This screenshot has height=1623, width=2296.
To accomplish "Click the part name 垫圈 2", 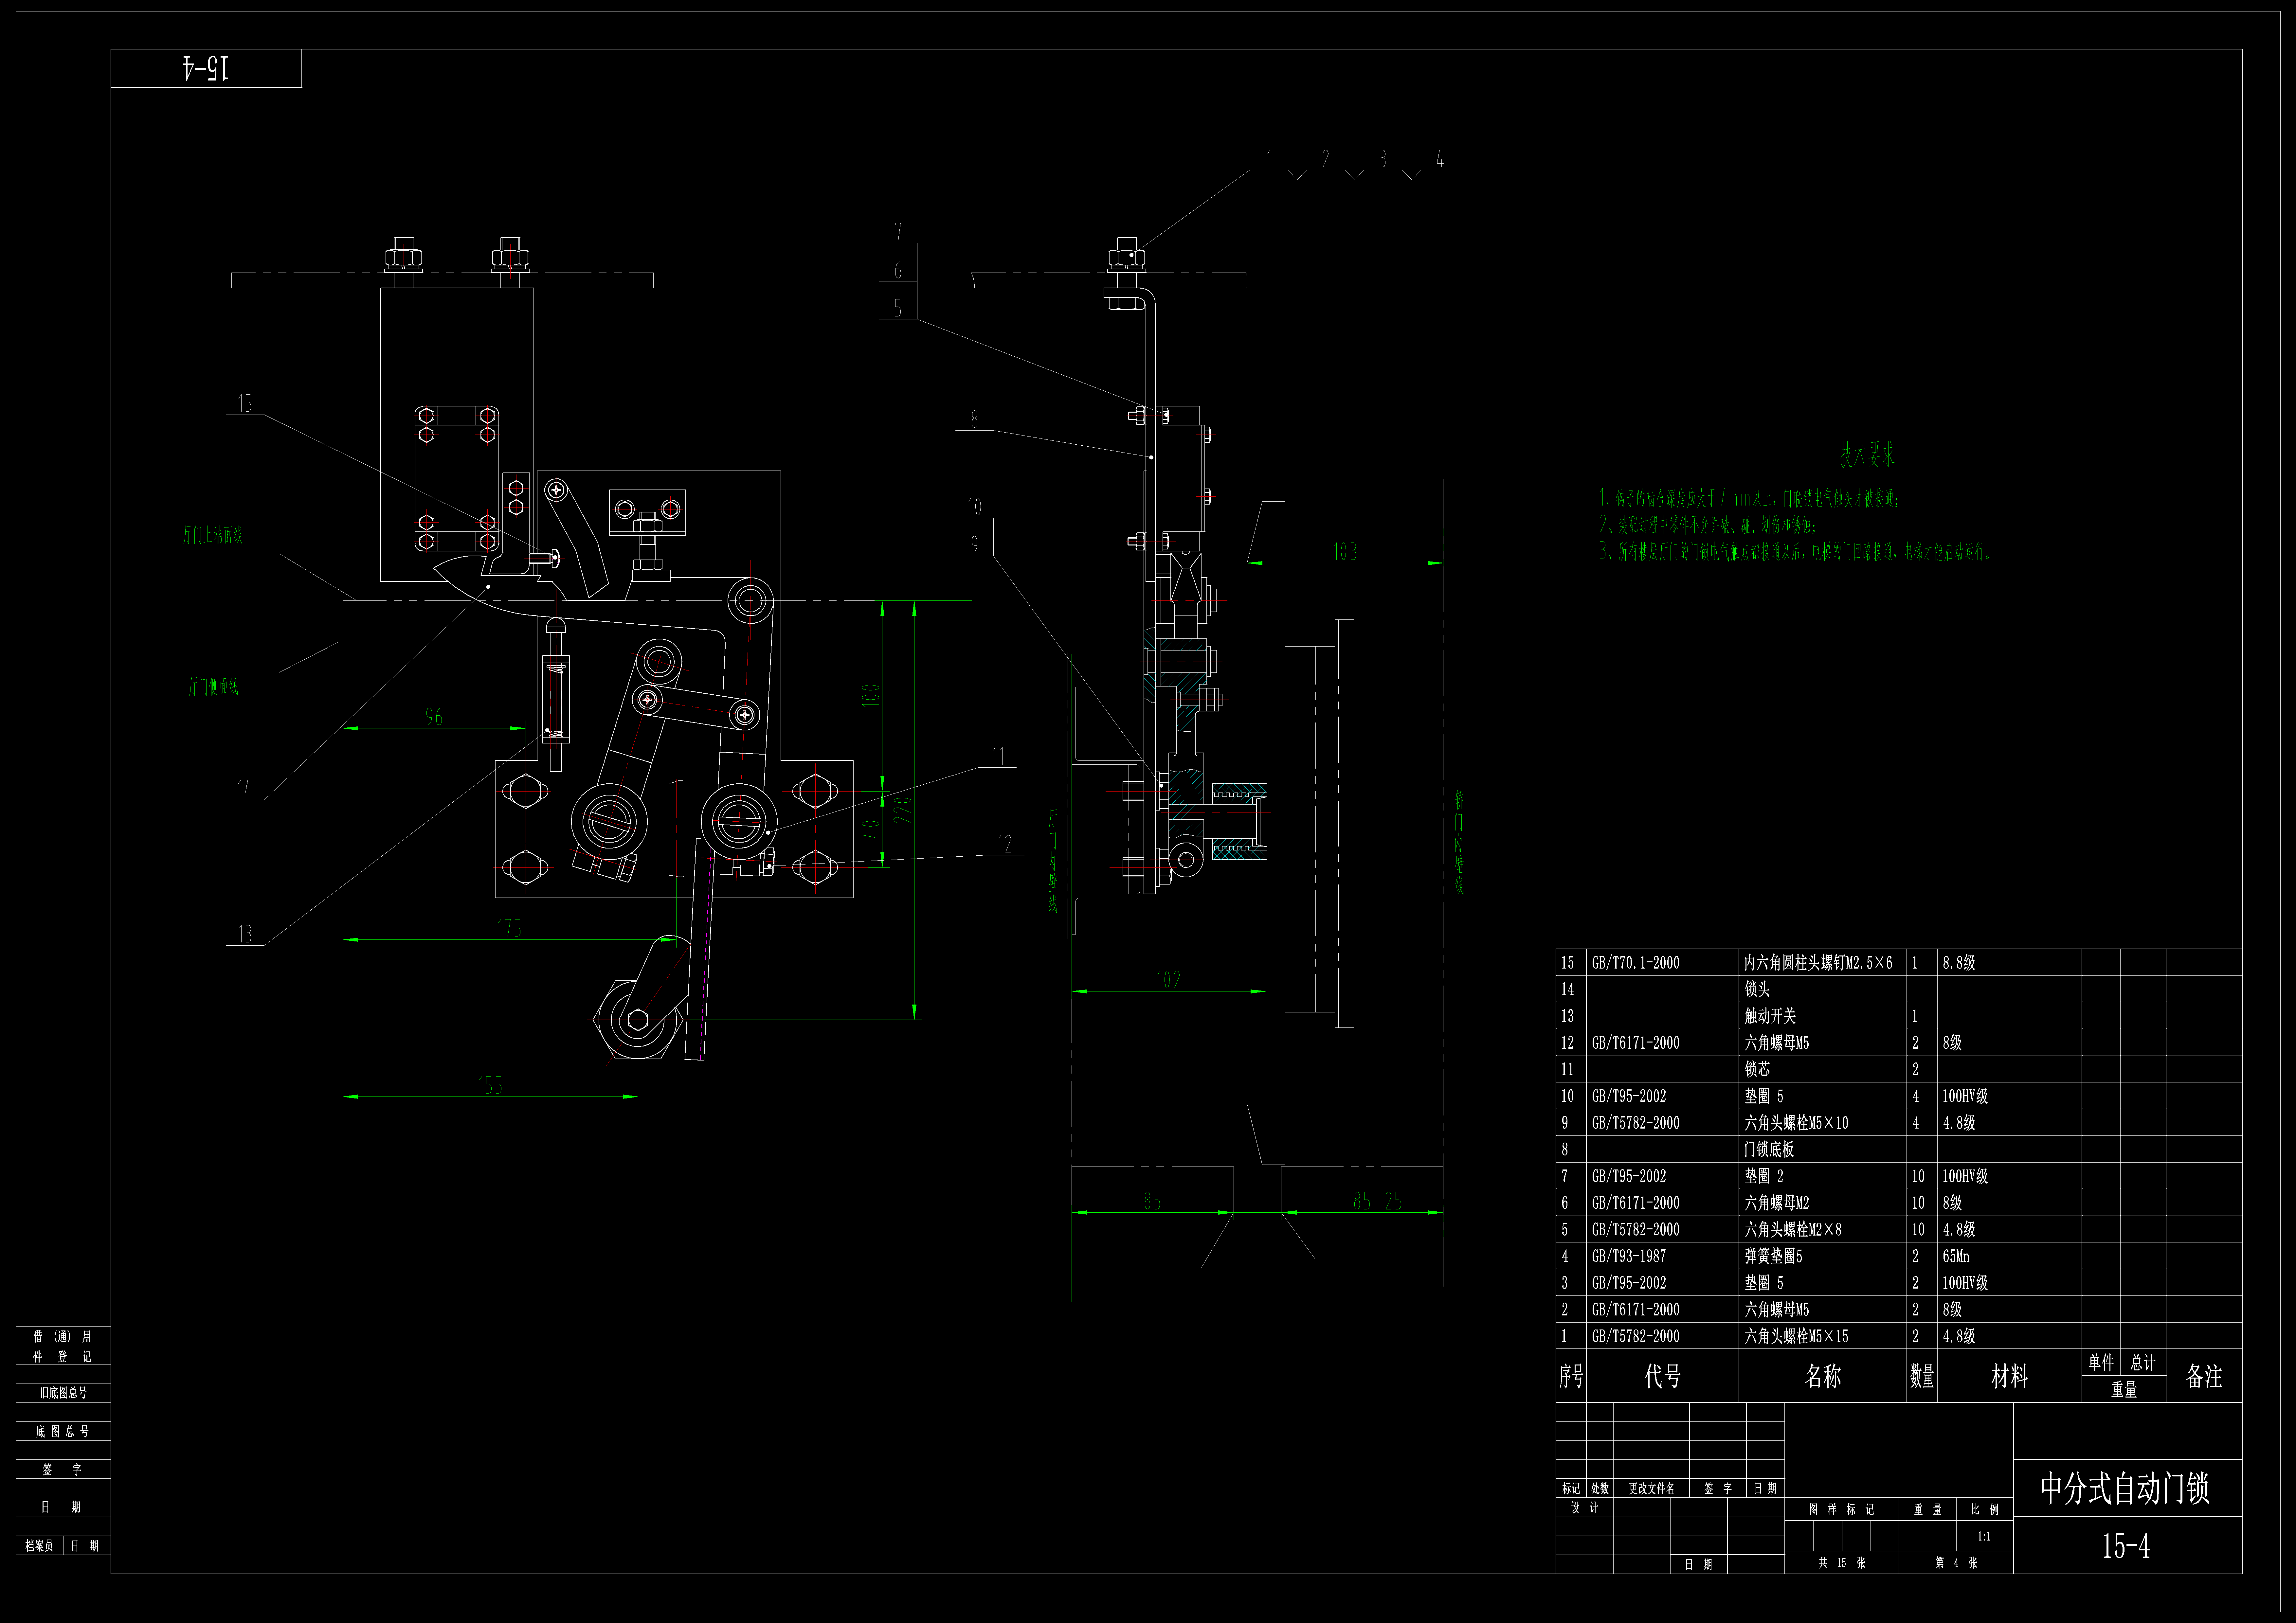I will [1764, 1176].
